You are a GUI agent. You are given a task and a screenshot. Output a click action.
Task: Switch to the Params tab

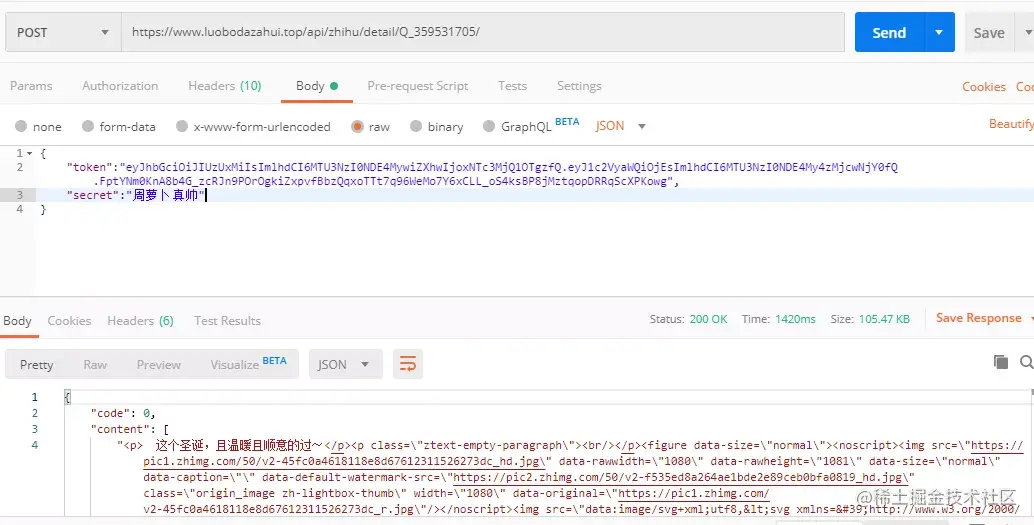tap(31, 86)
